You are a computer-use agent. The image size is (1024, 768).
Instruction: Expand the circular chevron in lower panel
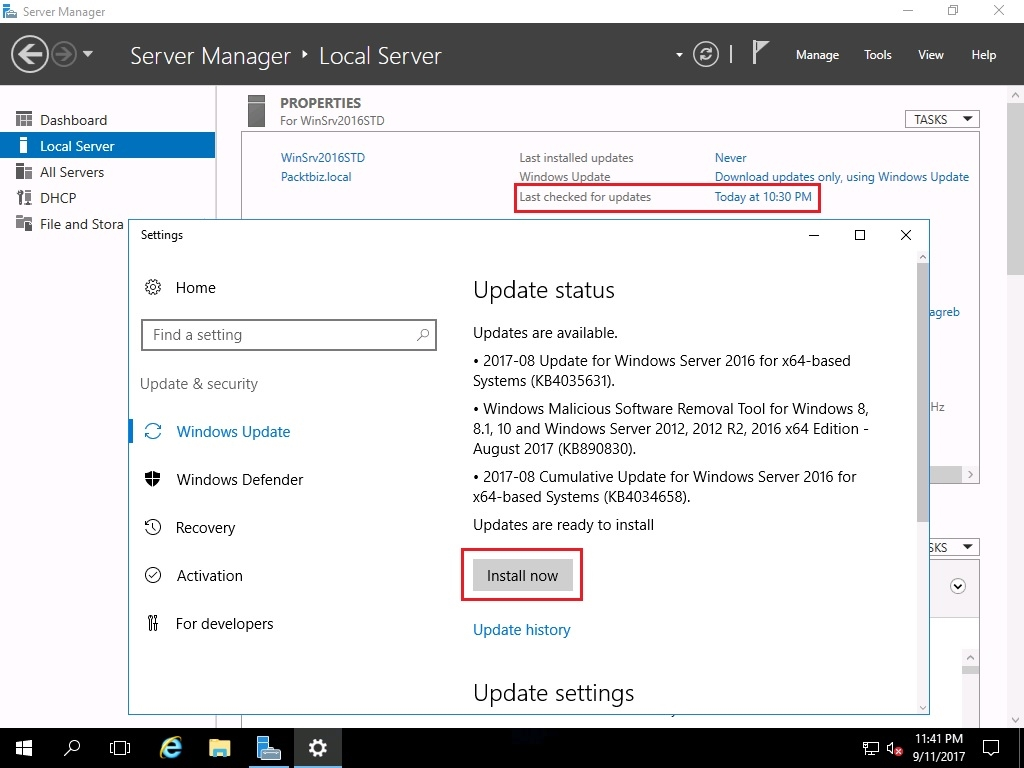[958, 587]
